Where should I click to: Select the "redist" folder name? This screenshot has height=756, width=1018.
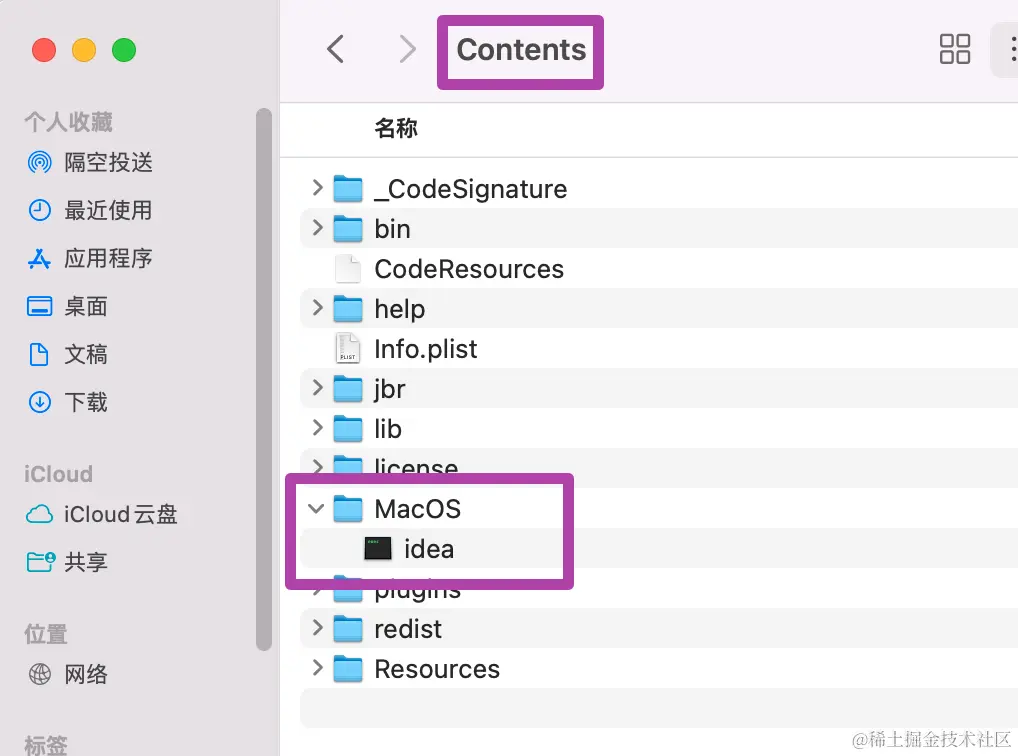click(x=408, y=629)
